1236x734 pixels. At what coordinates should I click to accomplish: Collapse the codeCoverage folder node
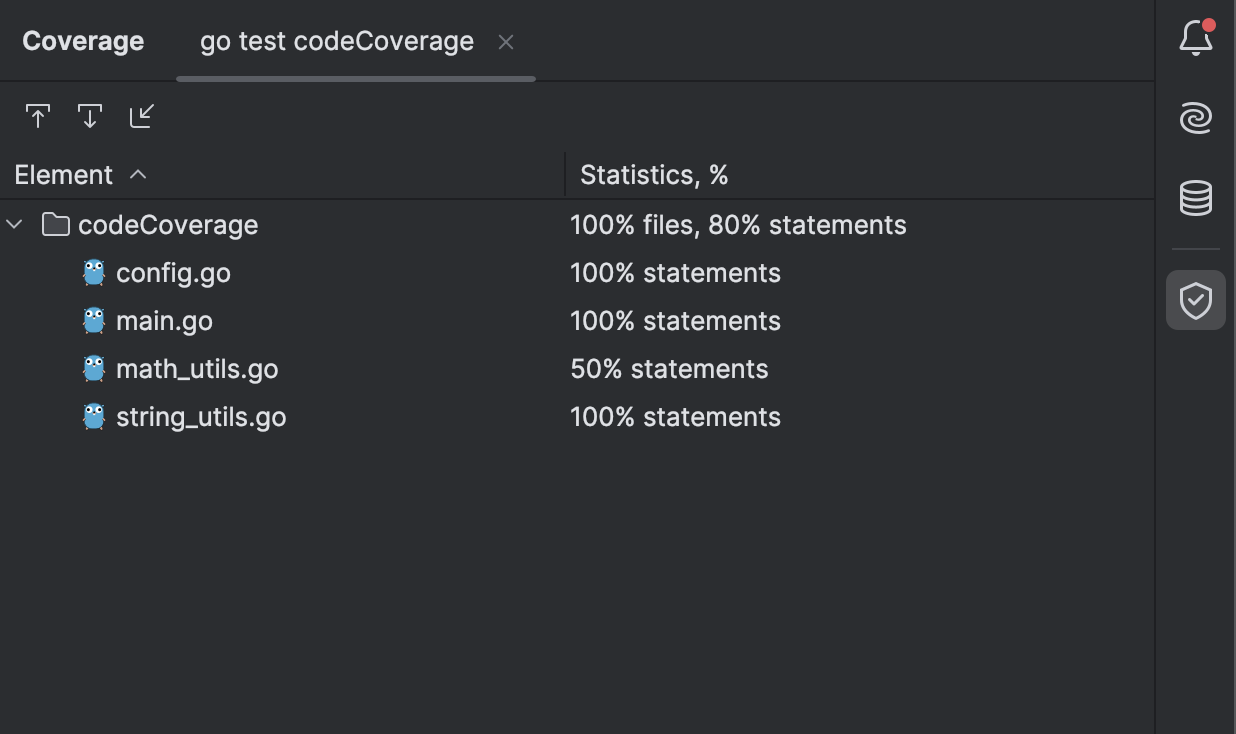(x=14, y=225)
